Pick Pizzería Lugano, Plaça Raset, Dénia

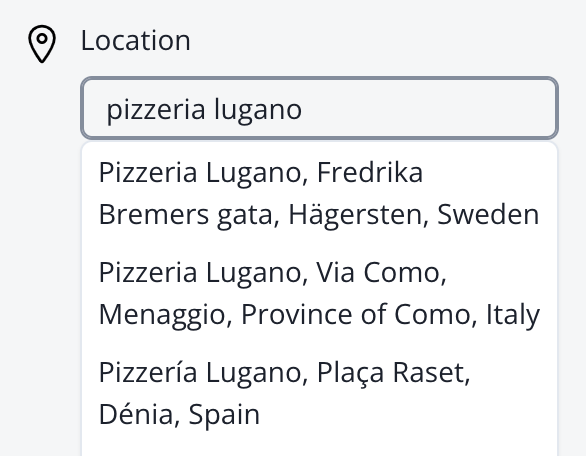pos(320,393)
